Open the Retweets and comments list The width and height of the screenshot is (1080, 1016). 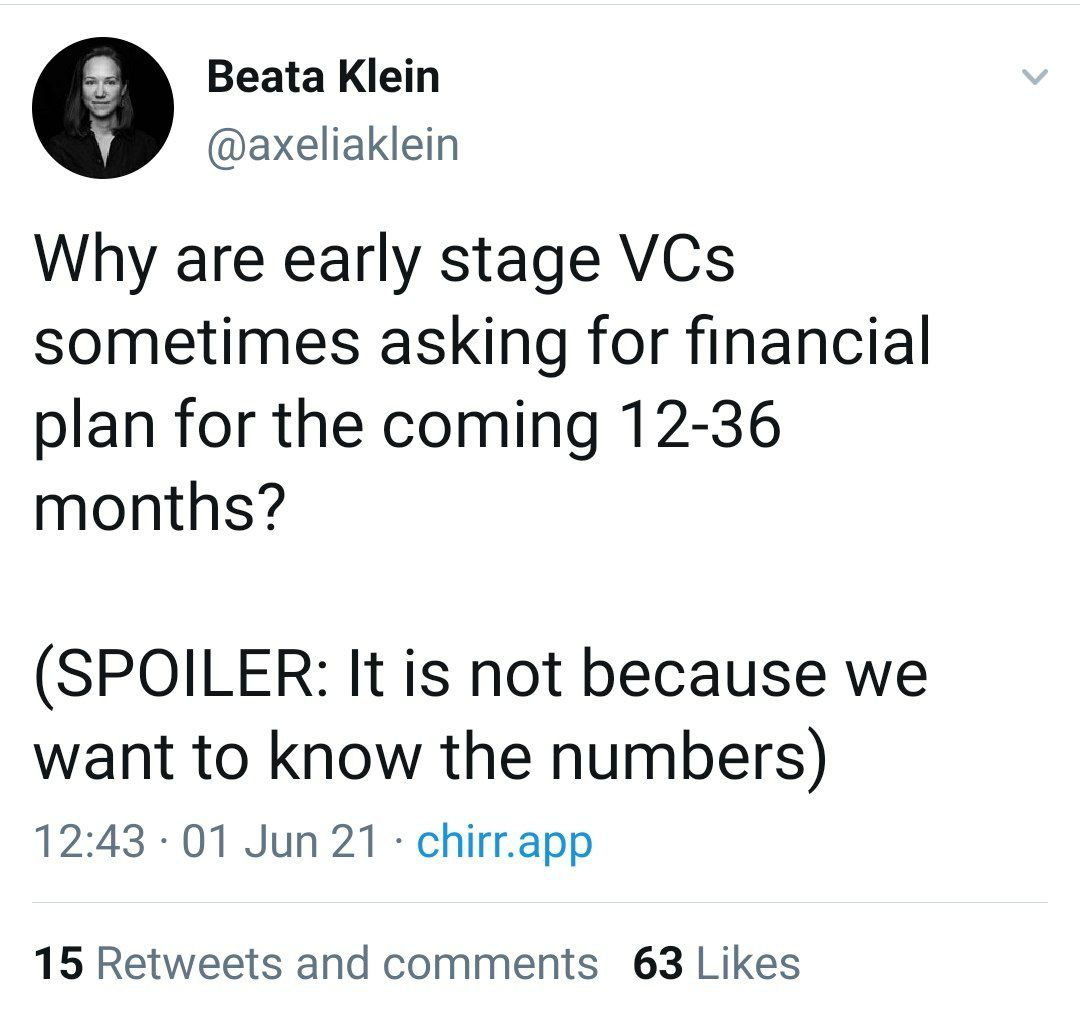coord(346,962)
